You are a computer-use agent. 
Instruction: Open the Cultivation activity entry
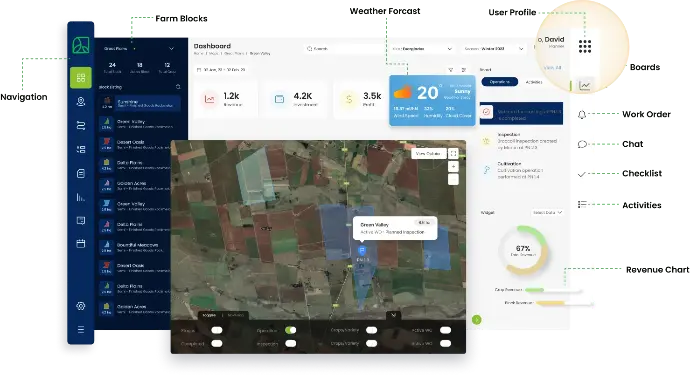tap(521, 170)
